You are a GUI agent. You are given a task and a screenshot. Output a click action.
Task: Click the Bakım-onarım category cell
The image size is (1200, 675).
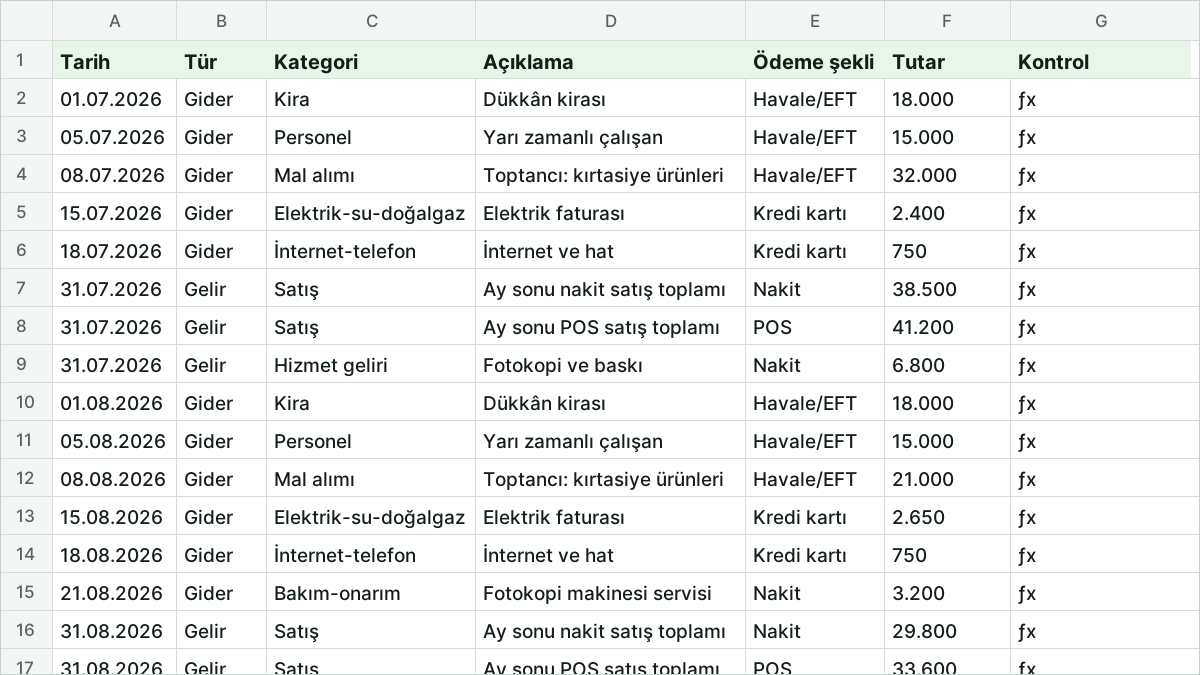[x=371, y=593]
